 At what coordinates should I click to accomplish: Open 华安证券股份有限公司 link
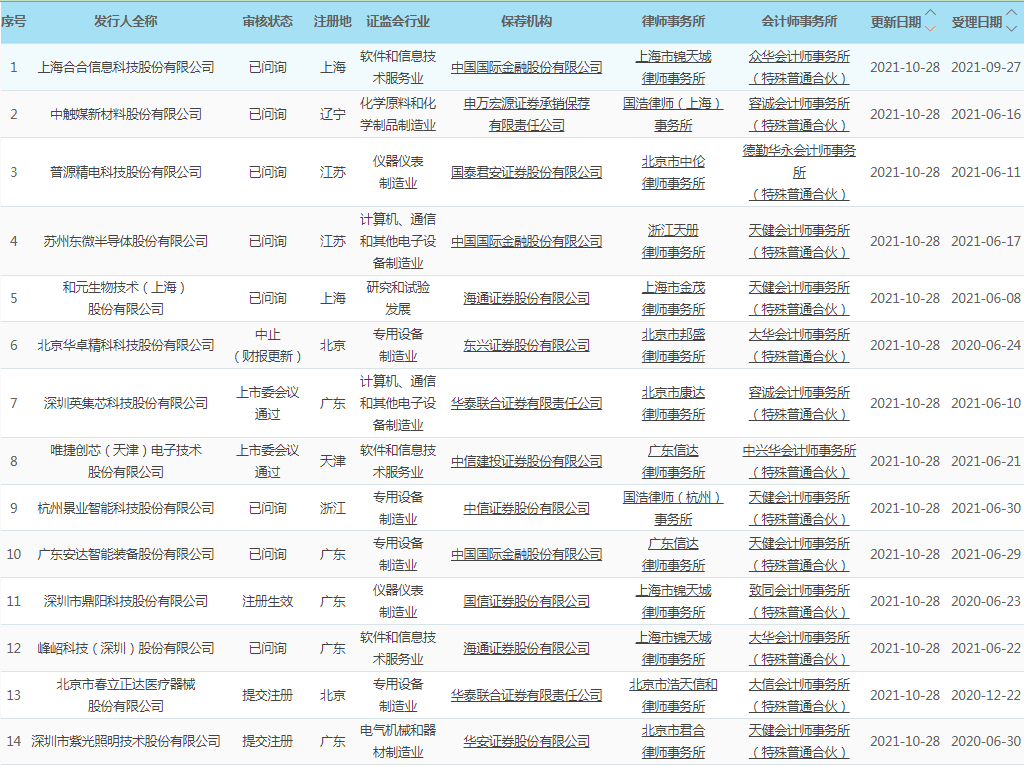526,741
